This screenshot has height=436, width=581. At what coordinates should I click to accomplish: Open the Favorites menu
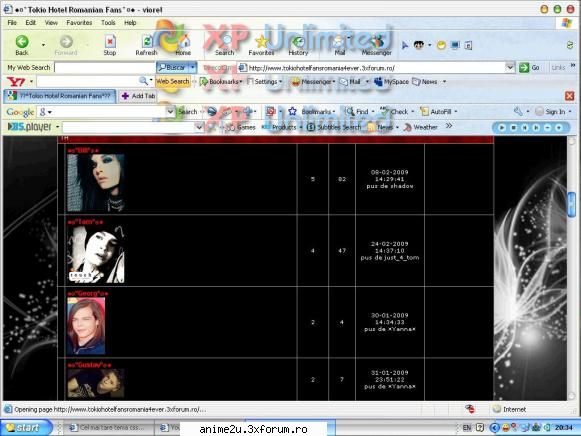click(79, 23)
